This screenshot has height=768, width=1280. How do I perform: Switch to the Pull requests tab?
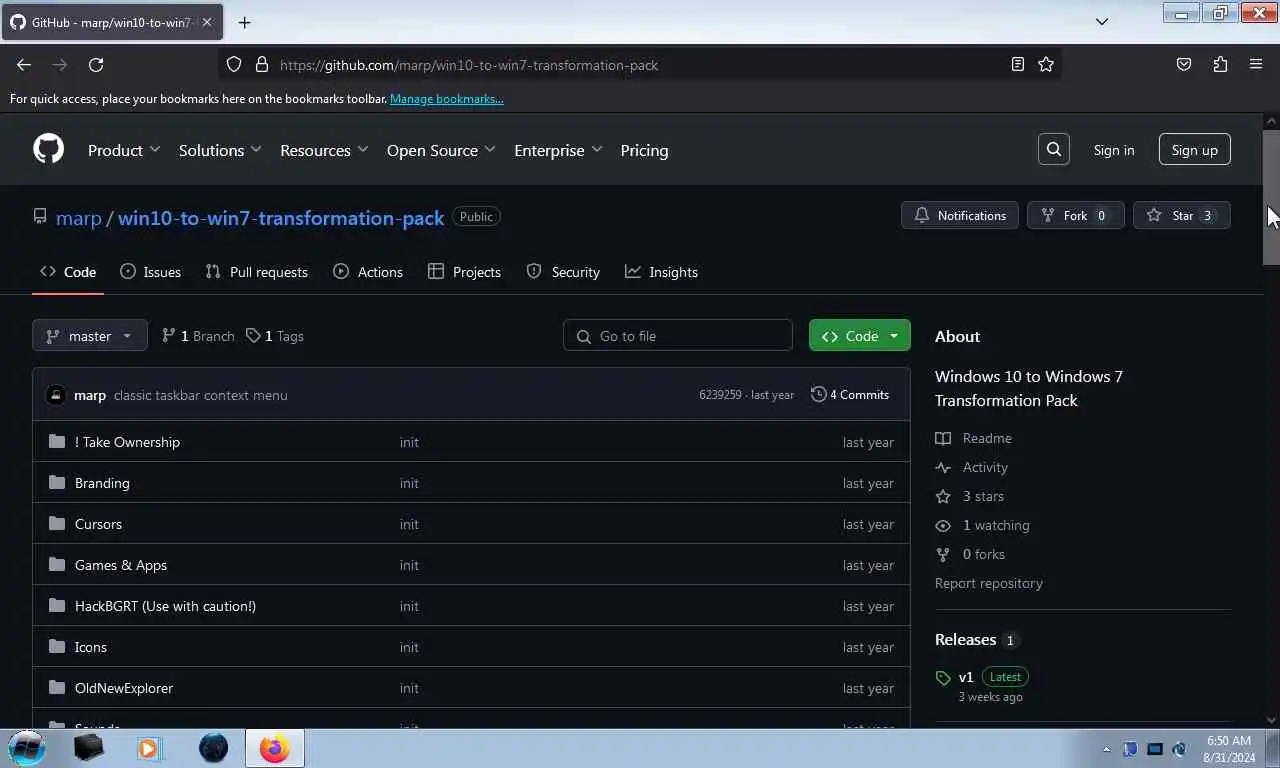click(x=256, y=272)
